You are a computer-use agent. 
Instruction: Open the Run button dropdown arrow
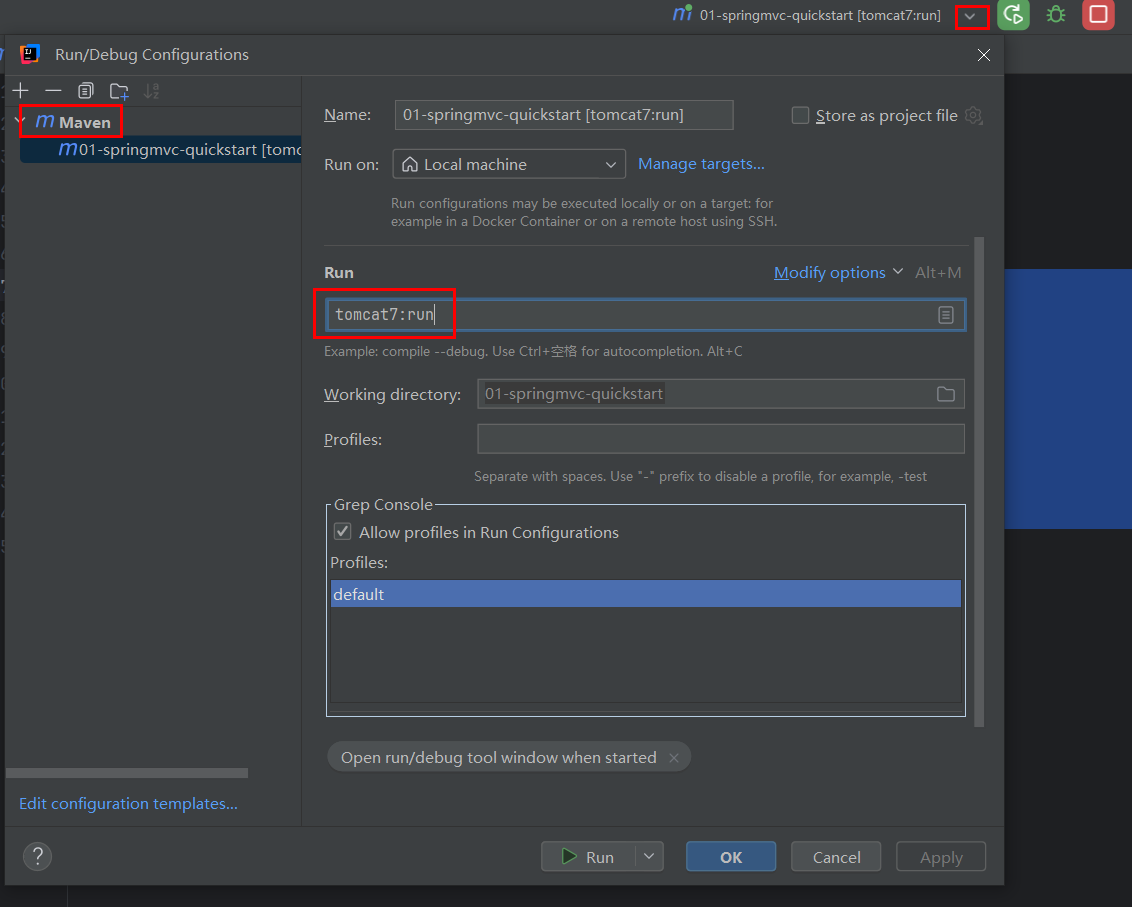[649, 857]
